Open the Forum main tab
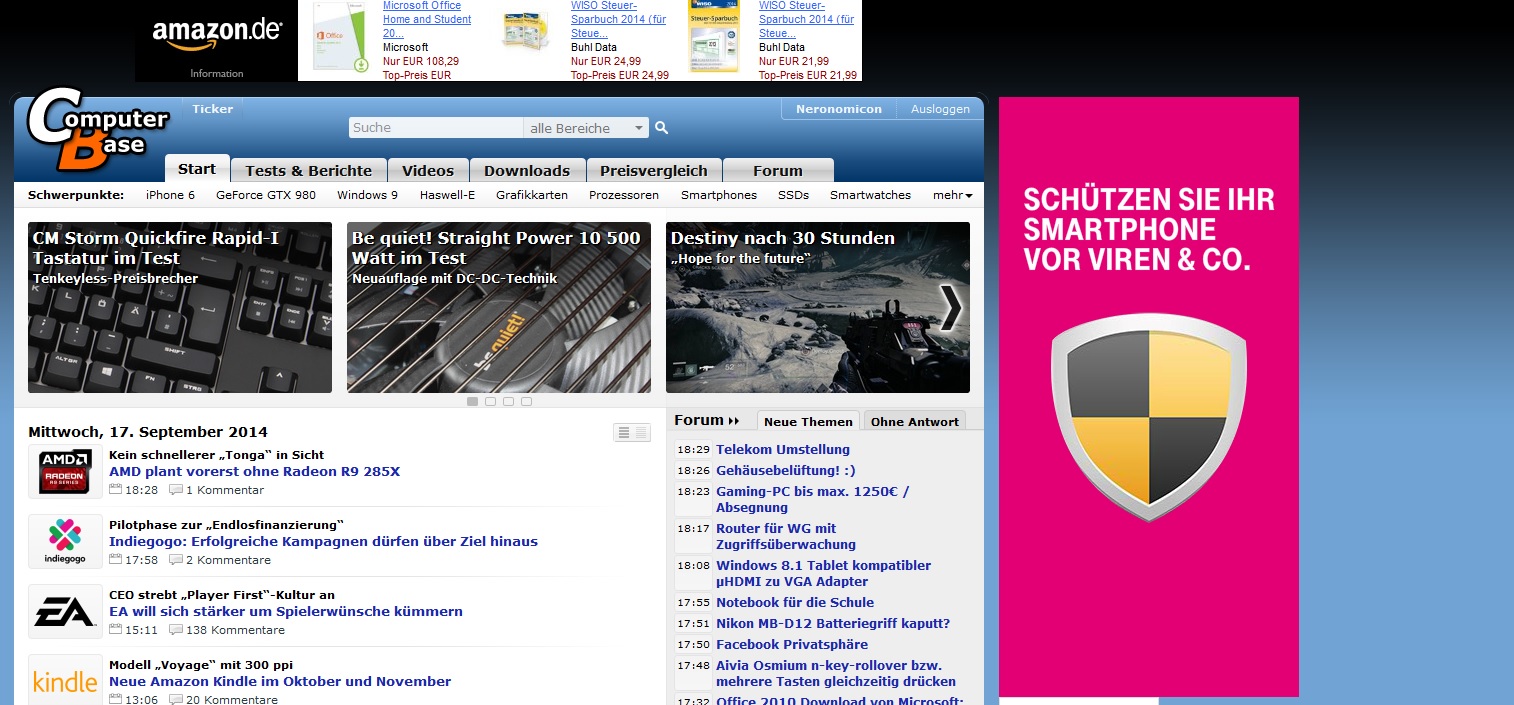Screen dimensions: 1514x705 tap(778, 170)
